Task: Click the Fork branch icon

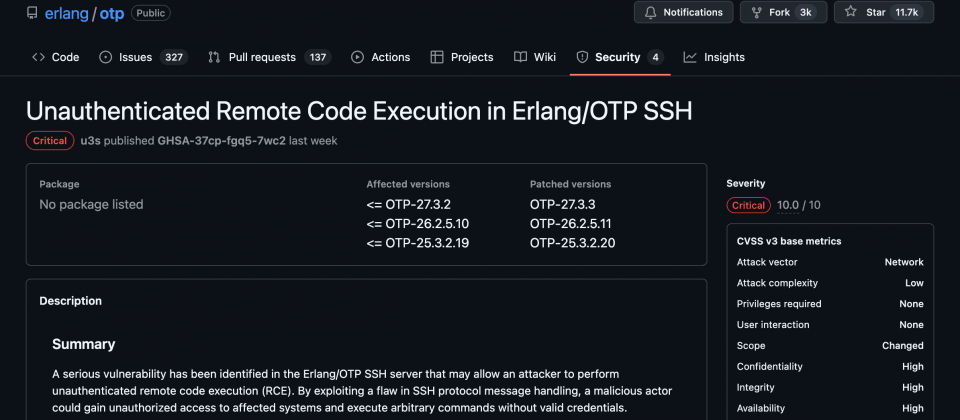Action: (756, 12)
